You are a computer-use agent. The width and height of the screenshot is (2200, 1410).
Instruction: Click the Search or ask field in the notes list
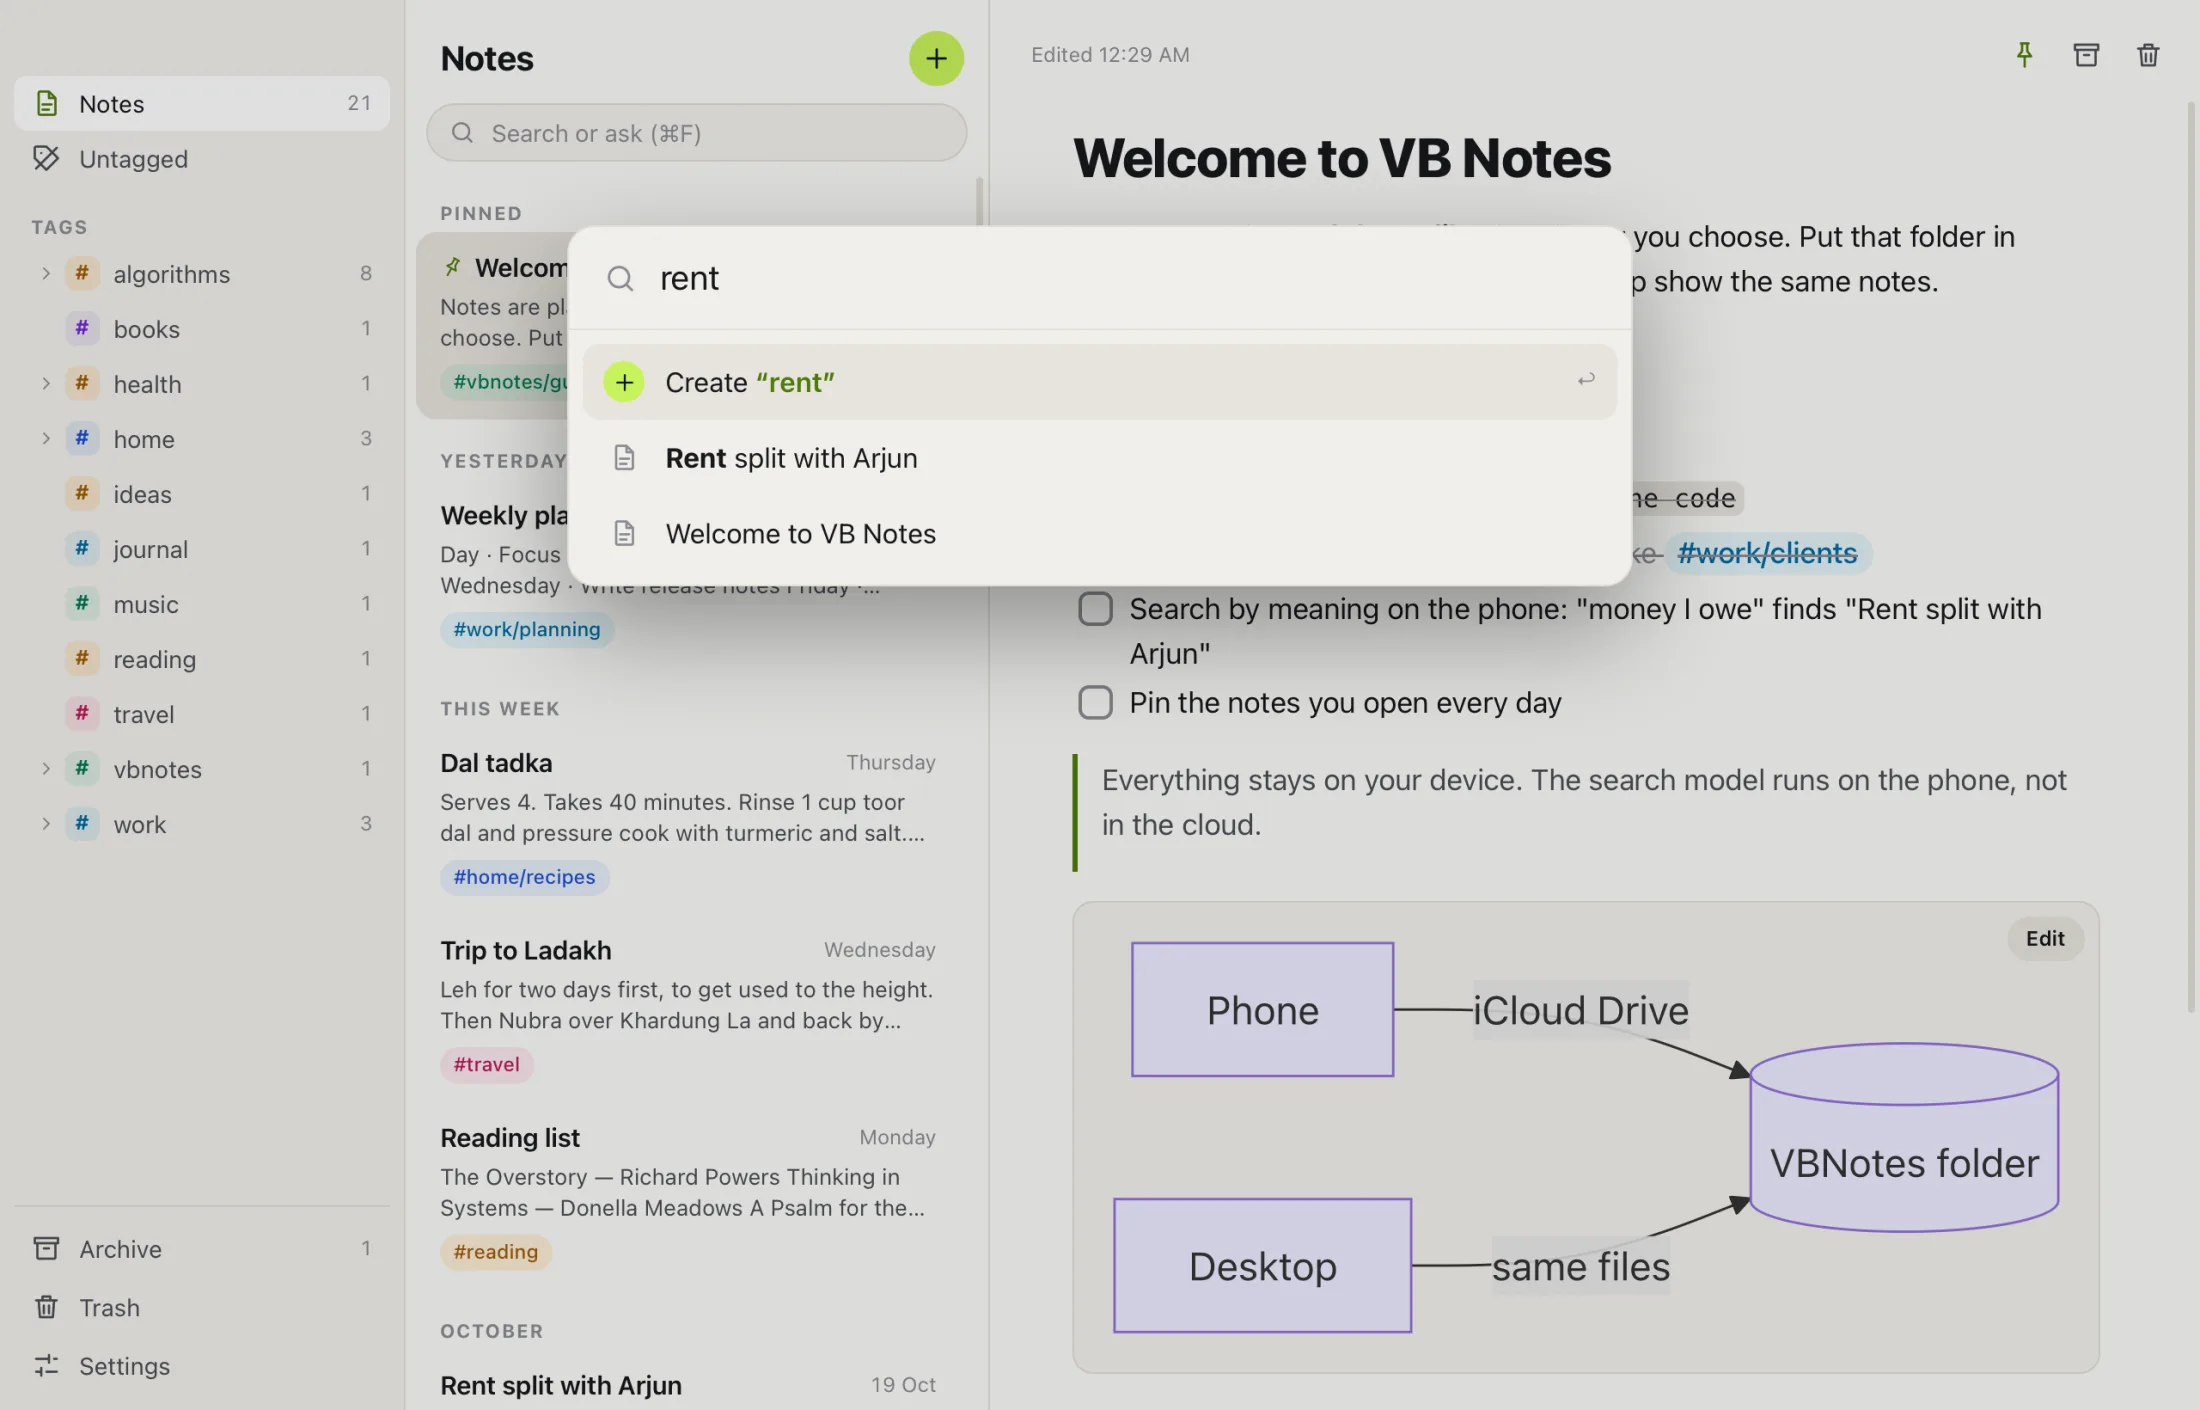point(696,133)
